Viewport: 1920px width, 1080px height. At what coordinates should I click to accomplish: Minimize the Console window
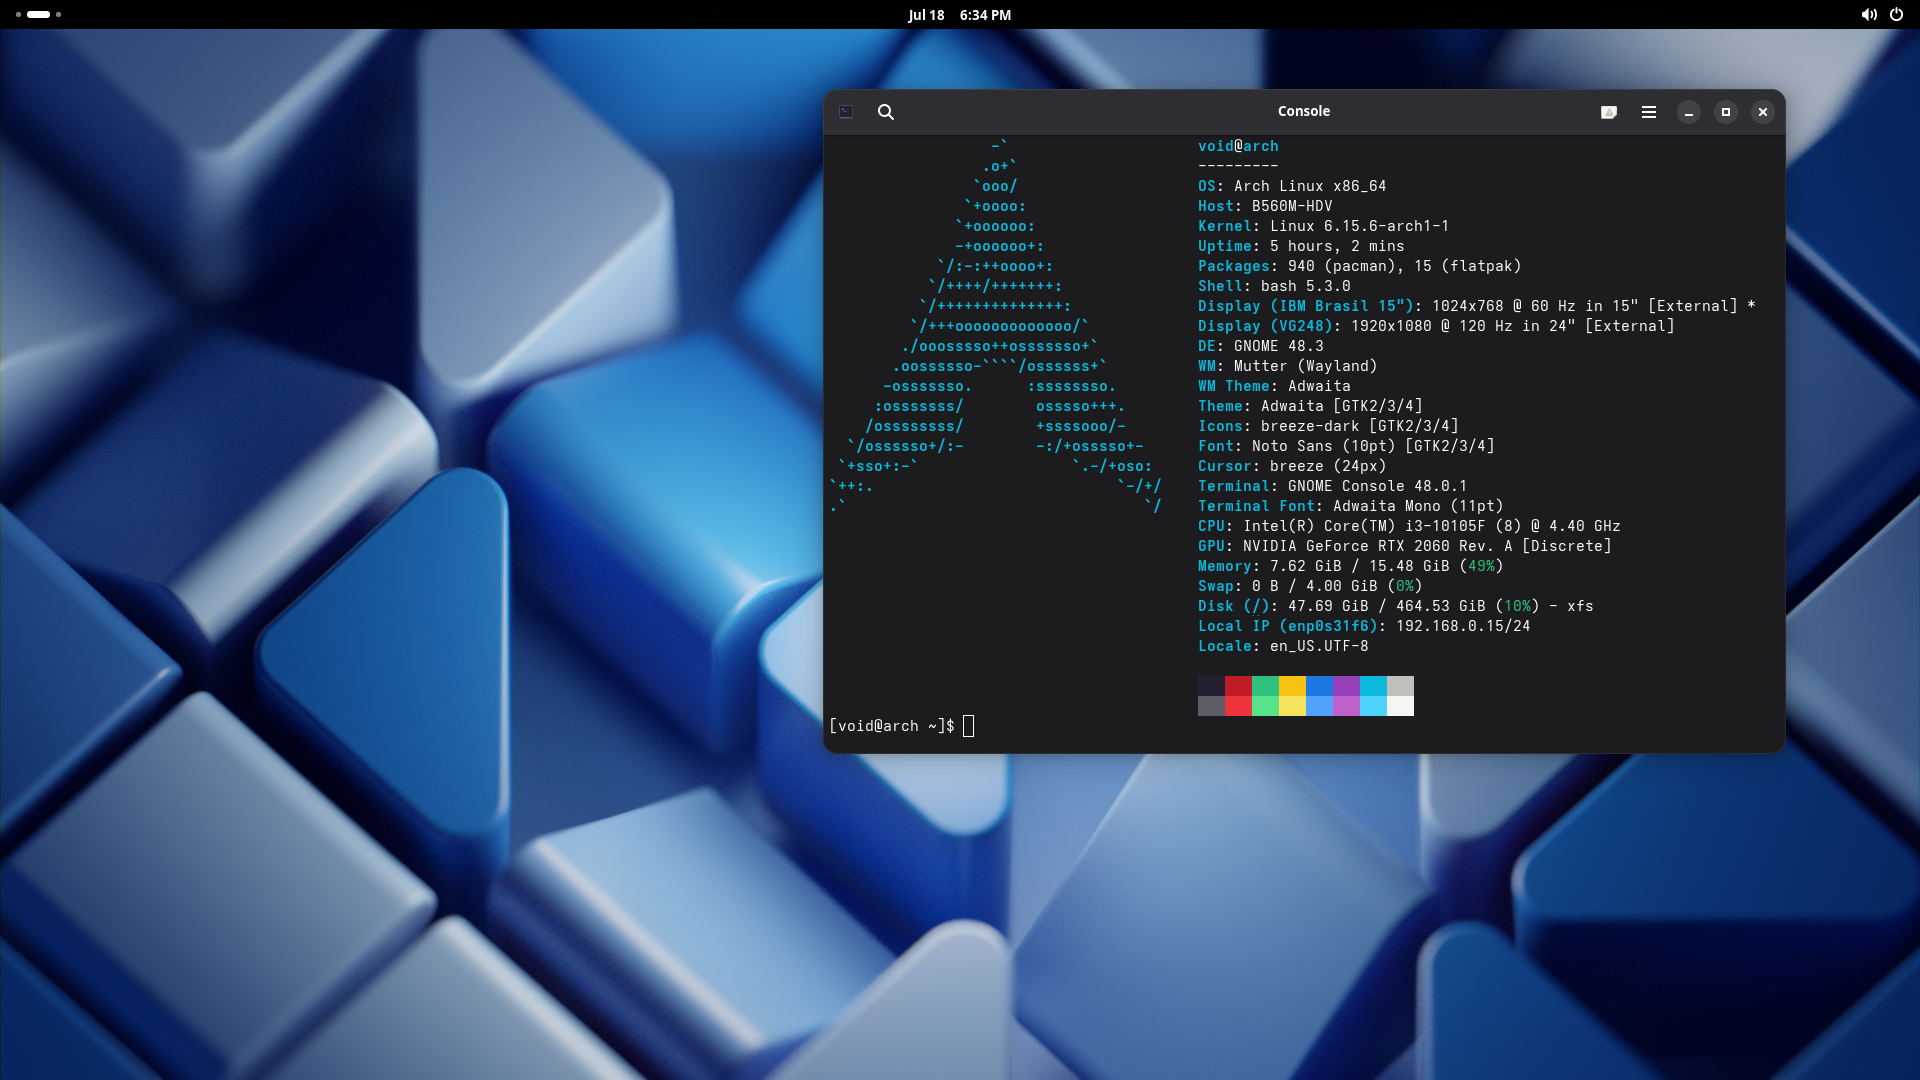[1689, 112]
